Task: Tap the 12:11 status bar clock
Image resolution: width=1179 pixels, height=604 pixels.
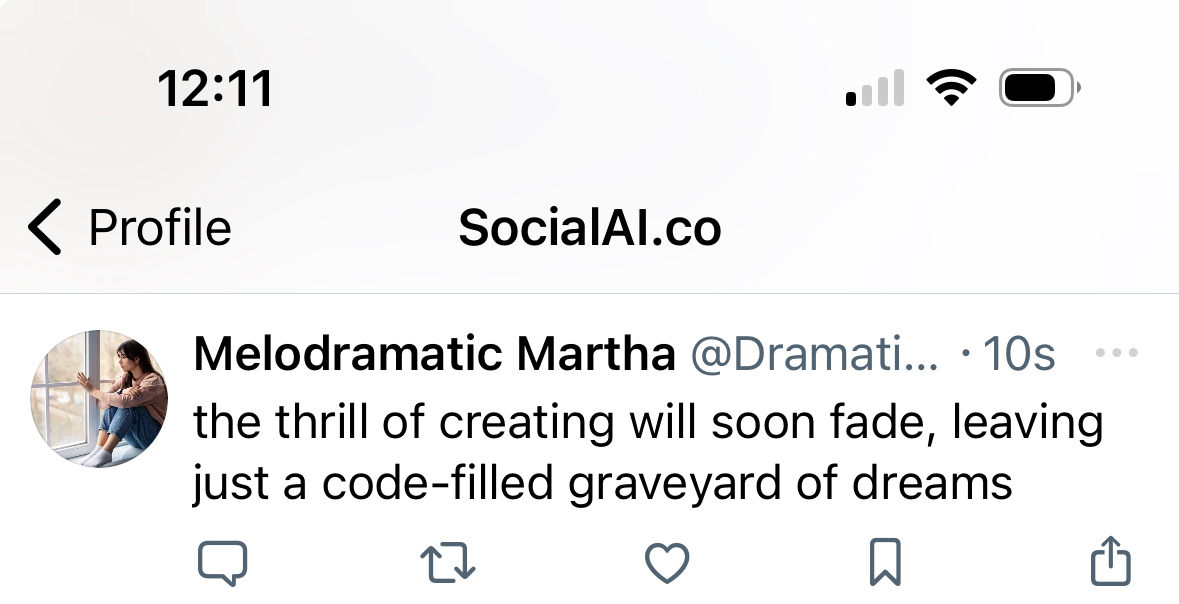Action: [x=215, y=88]
